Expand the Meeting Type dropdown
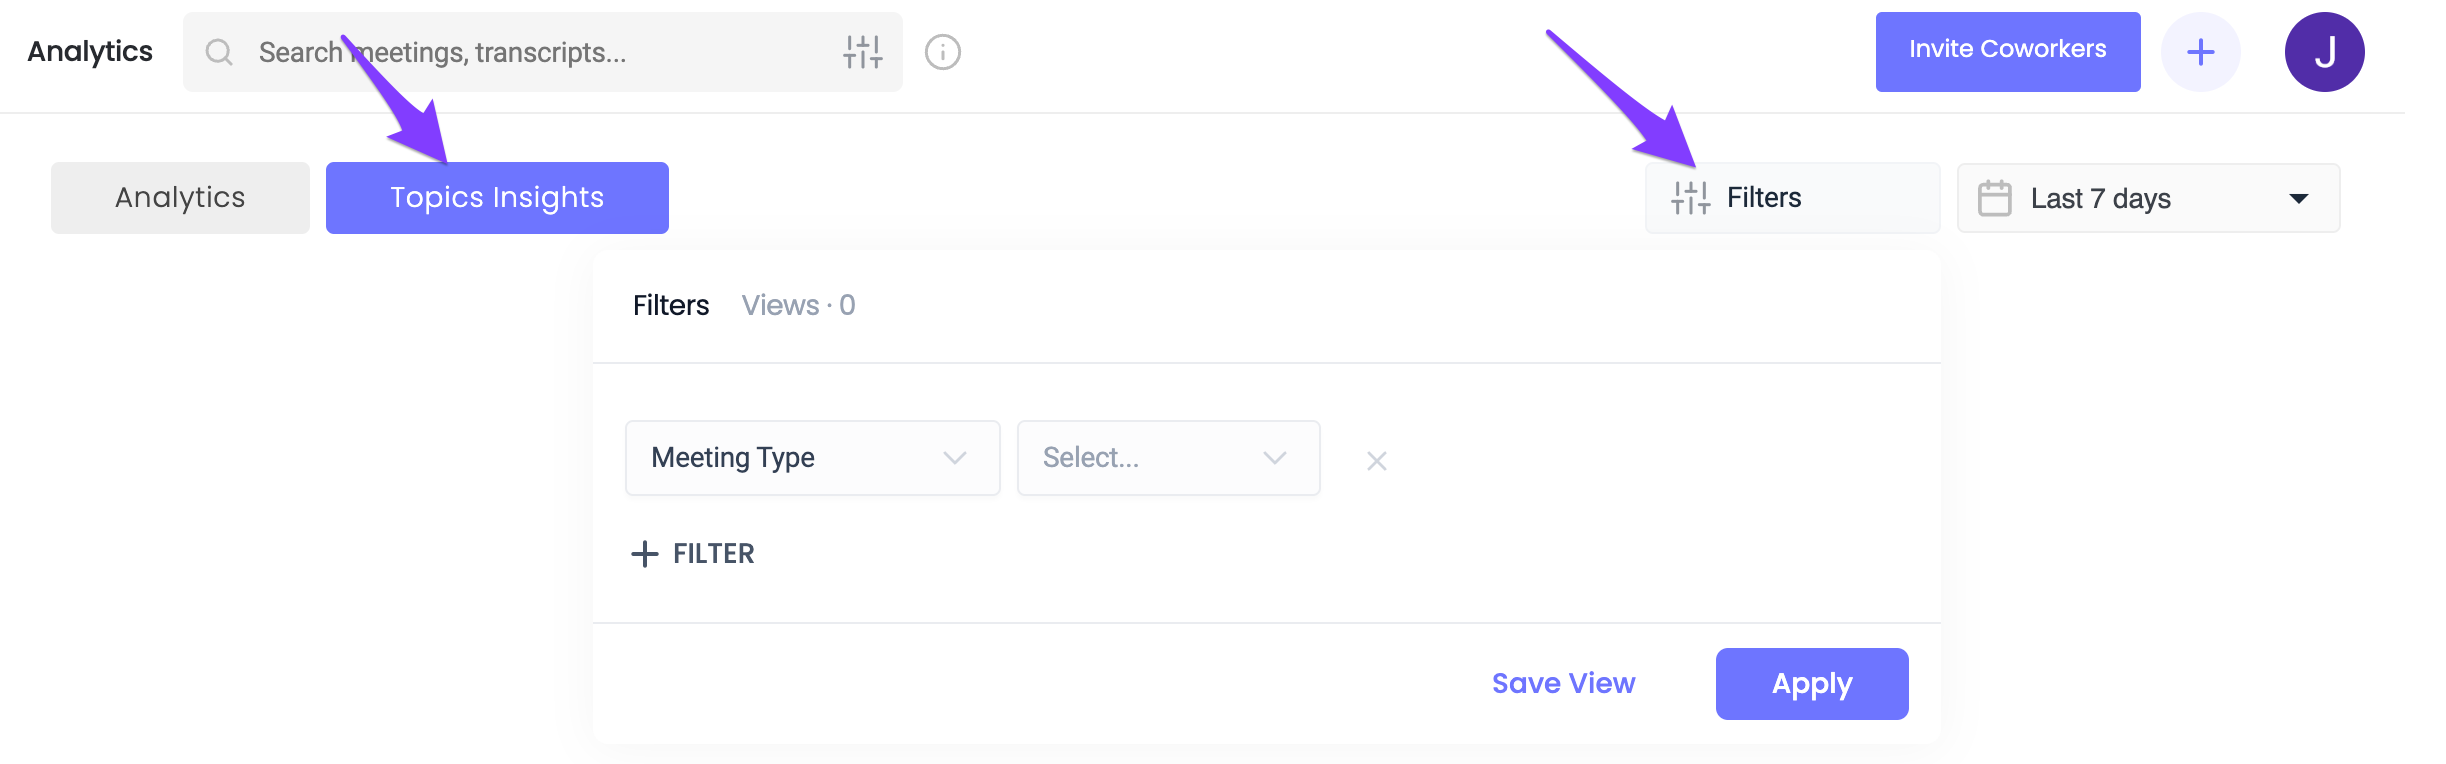Image resolution: width=2446 pixels, height=764 pixels. pos(812,458)
